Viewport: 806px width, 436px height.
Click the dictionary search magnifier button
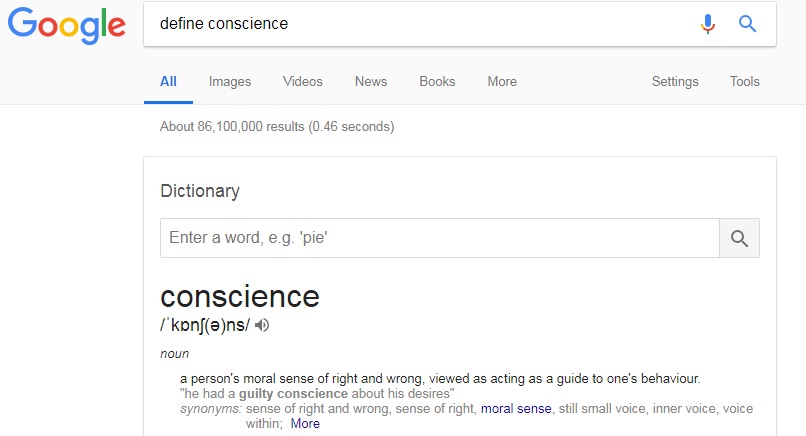tap(739, 238)
